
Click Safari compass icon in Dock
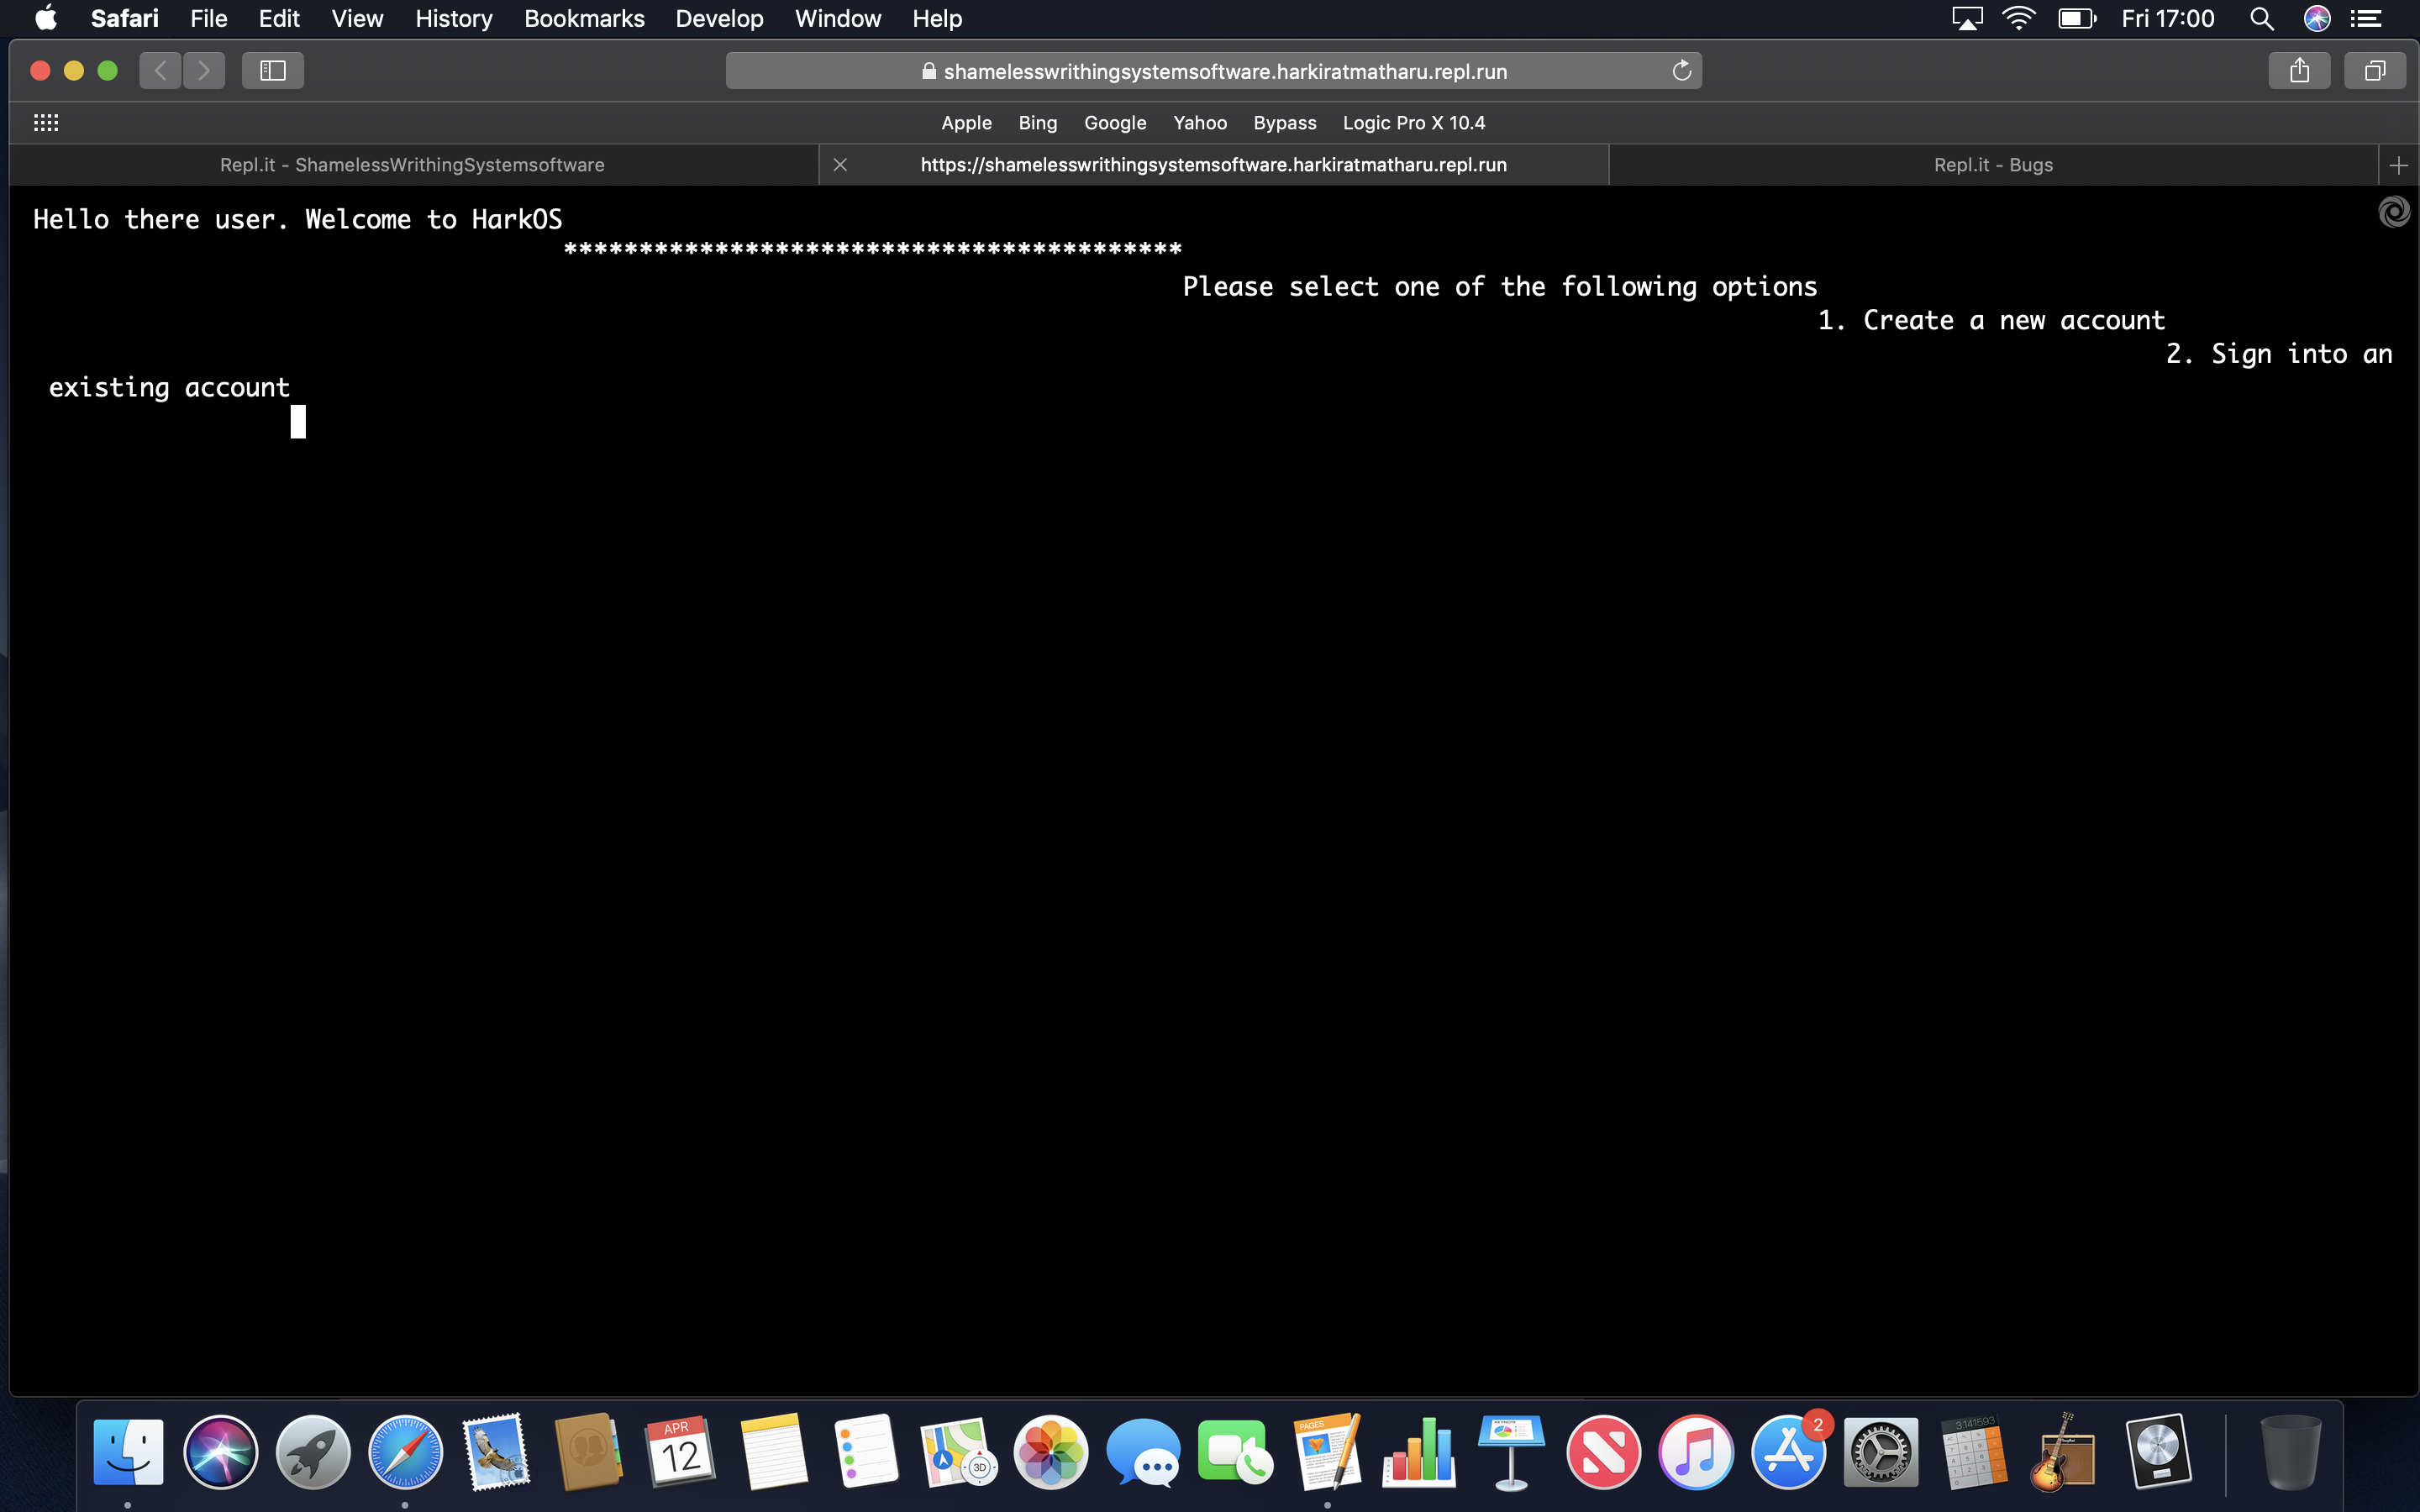pos(405,1452)
